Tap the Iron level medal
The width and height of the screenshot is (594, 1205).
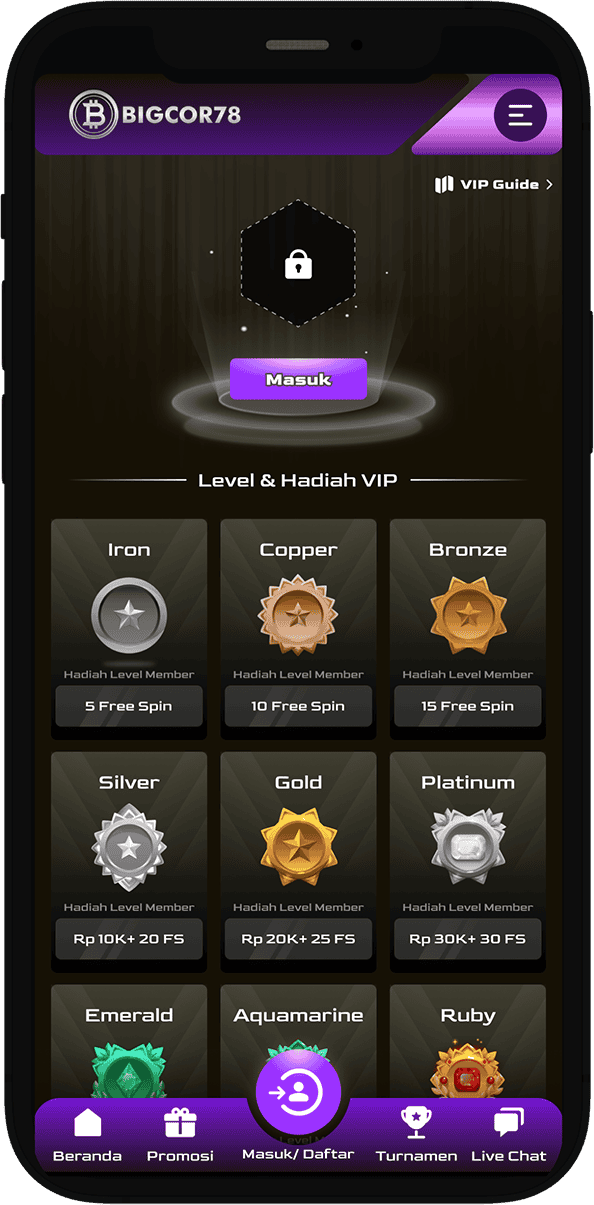point(129,617)
